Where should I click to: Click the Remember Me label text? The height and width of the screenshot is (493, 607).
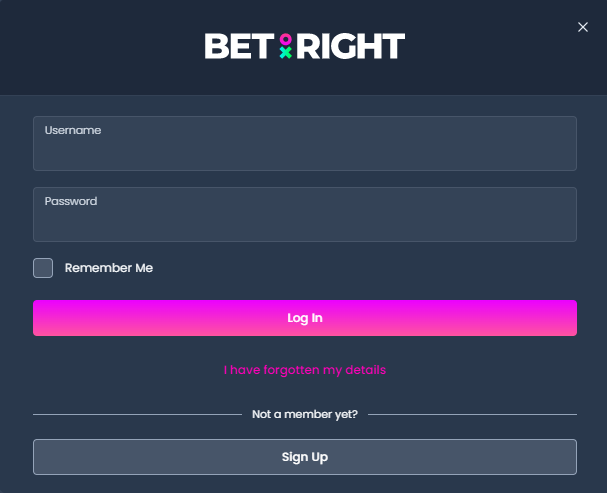pos(109,268)
